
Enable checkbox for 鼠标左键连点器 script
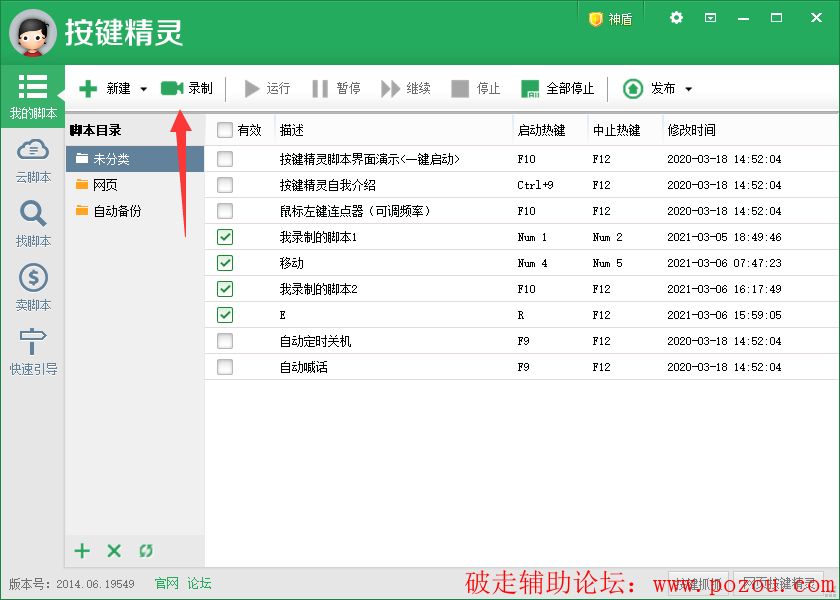point(224,211)
